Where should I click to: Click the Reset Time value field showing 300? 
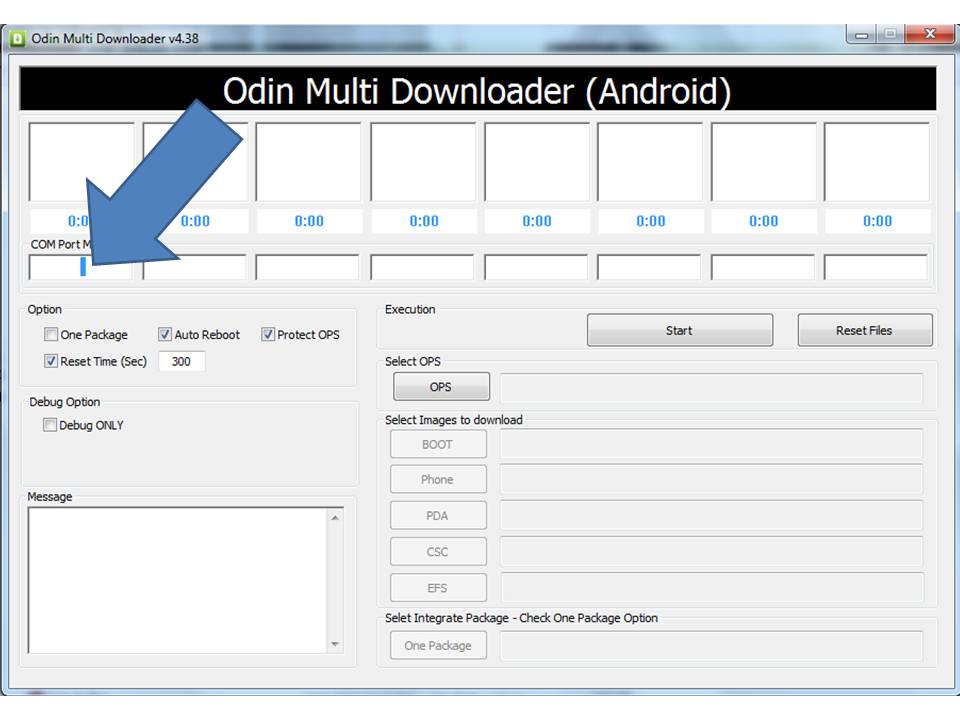(182, 361)
